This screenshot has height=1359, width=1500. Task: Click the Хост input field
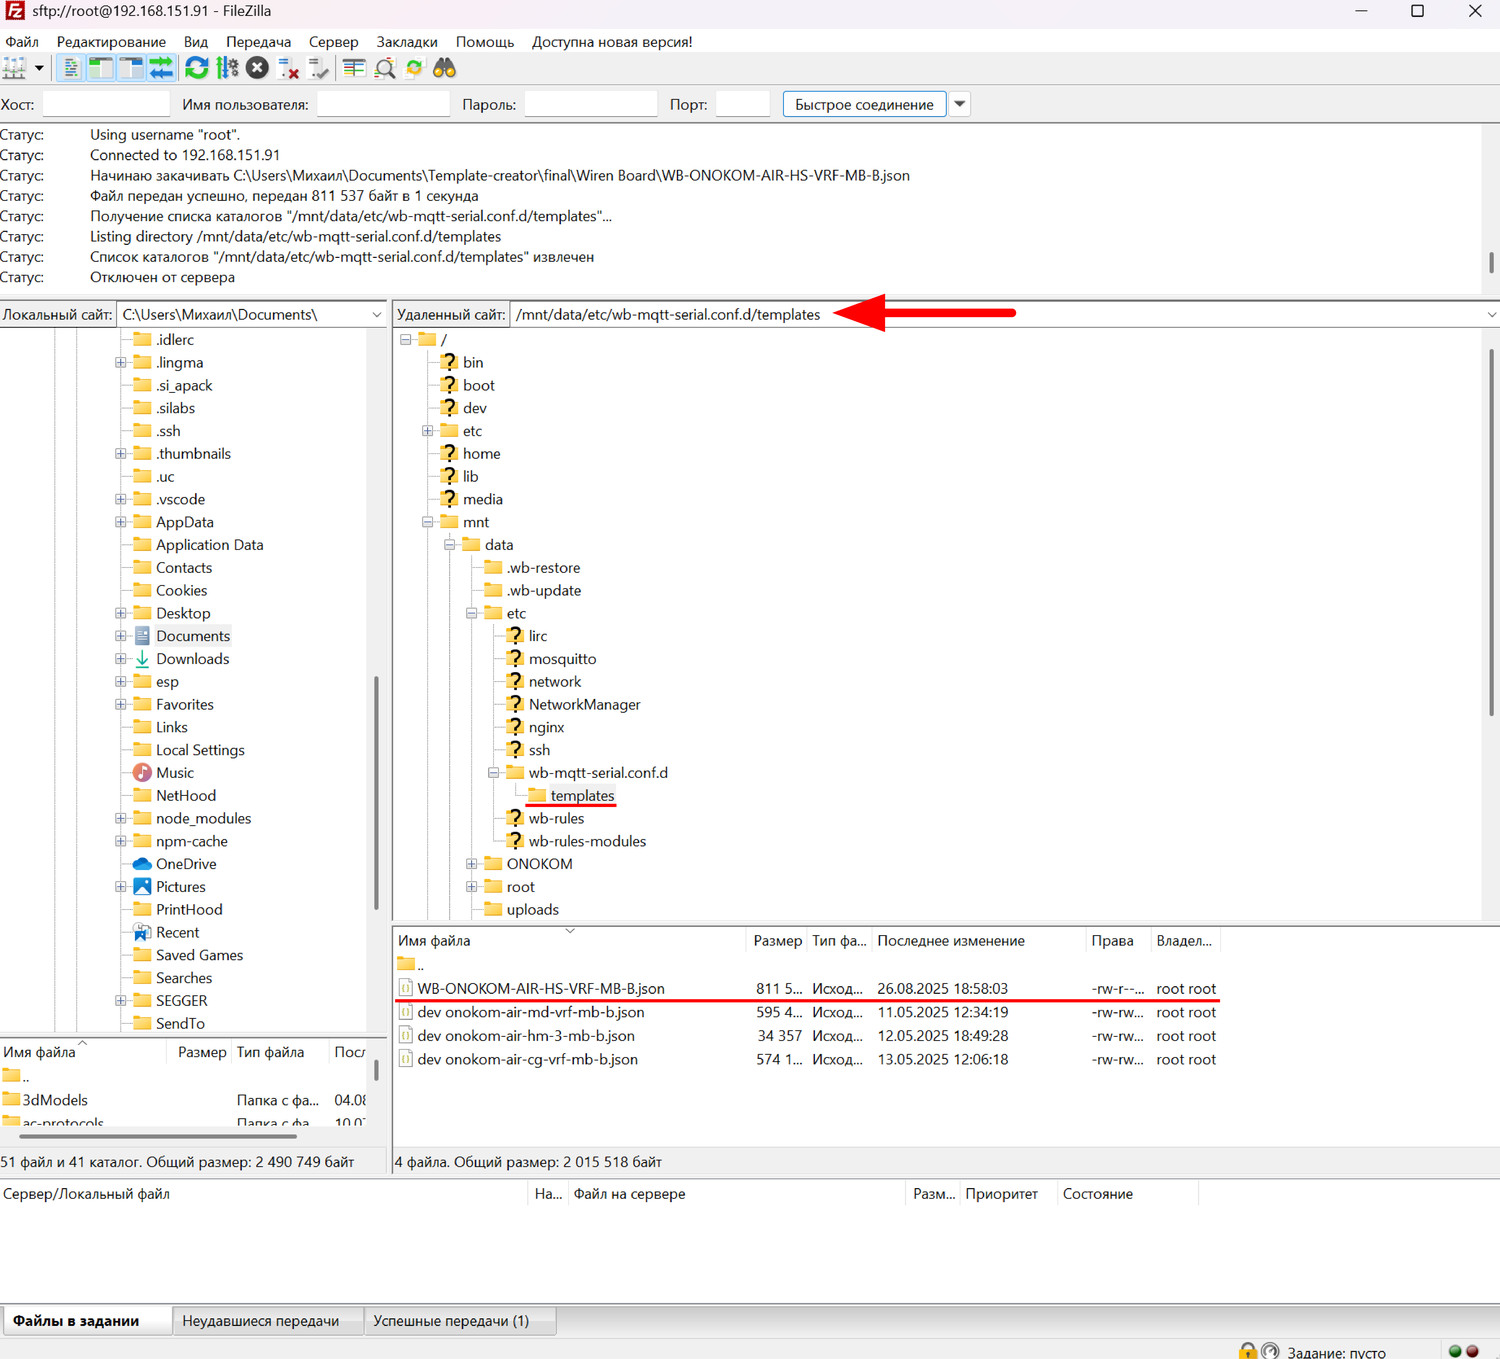(x=106, y=104)
